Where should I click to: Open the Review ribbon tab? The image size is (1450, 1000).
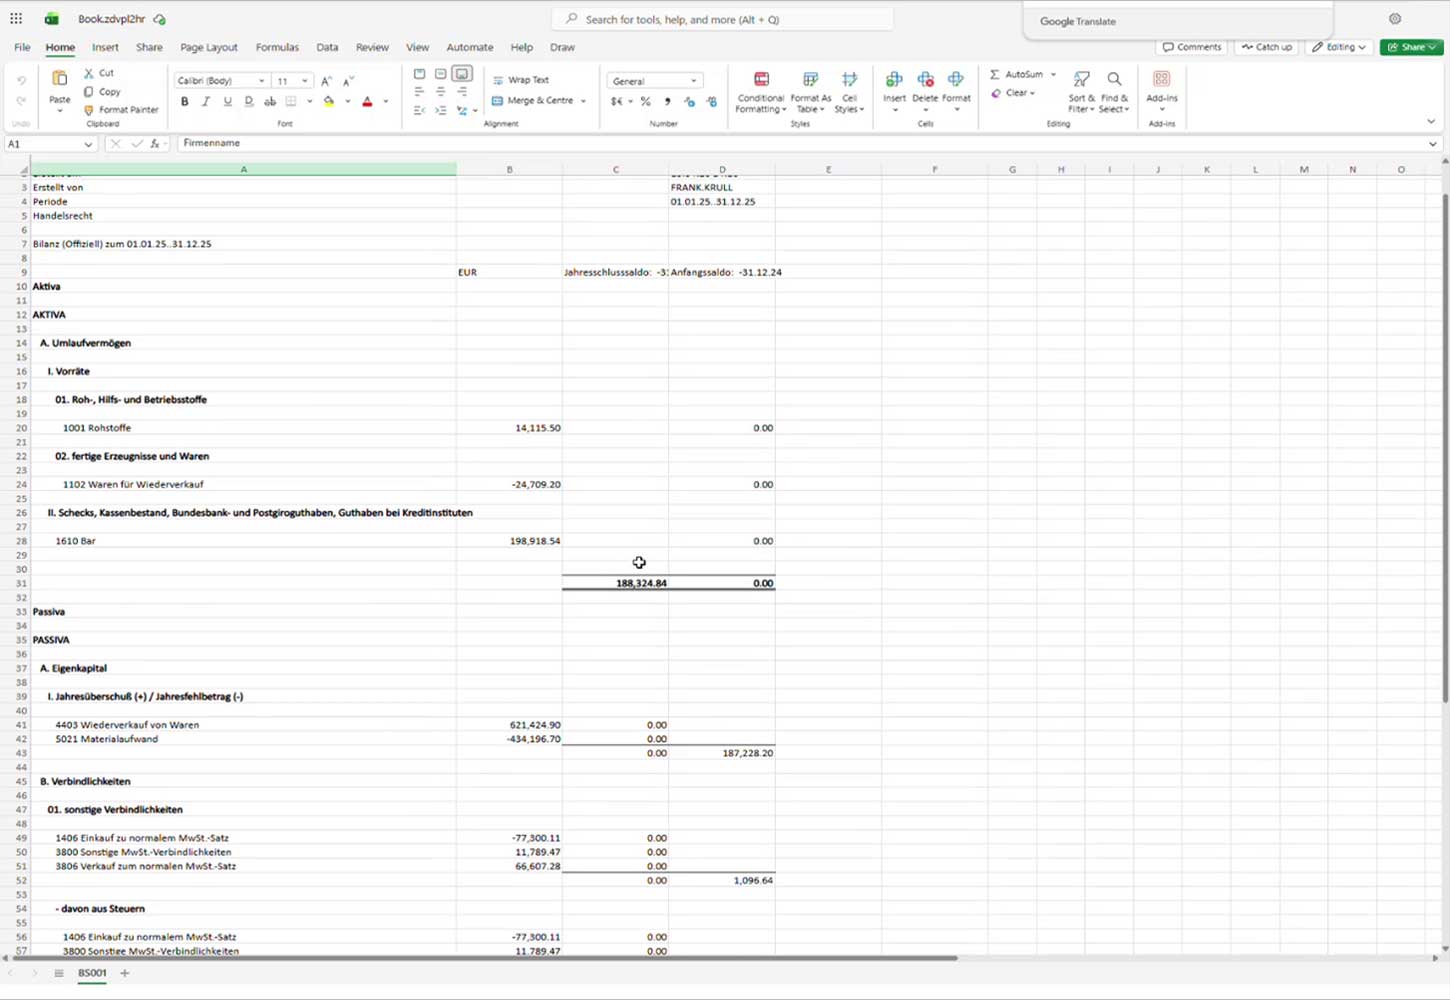(372, 47)
